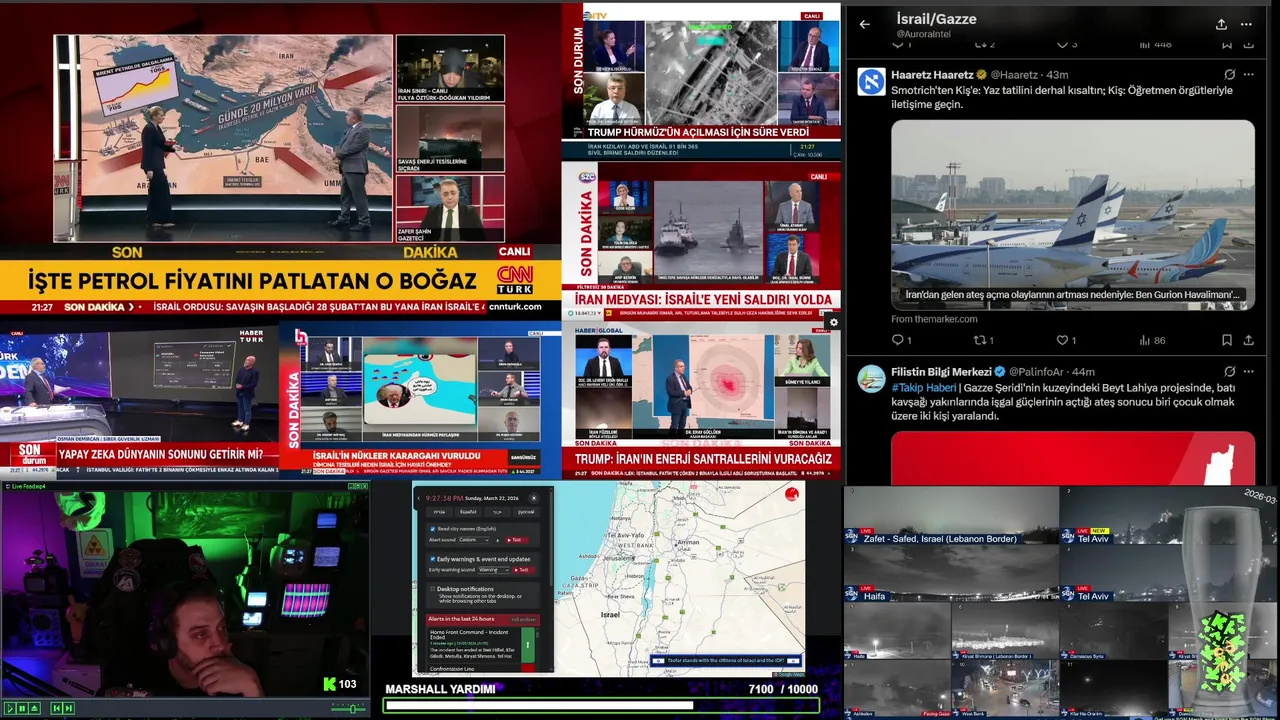
Task: Reply to the Haaretz post
Action: coord(898,340)
